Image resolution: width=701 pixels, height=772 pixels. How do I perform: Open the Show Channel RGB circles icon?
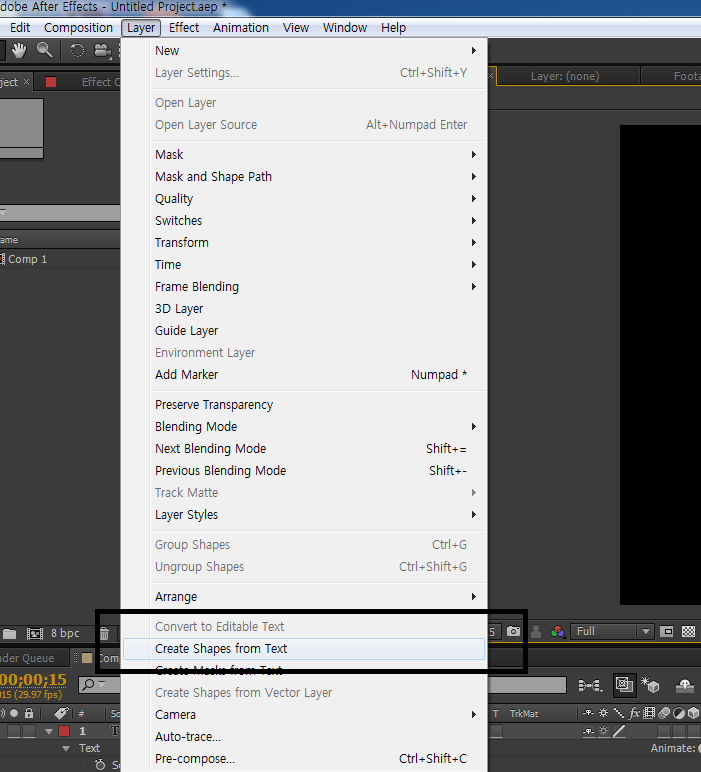tap(558, 631)
